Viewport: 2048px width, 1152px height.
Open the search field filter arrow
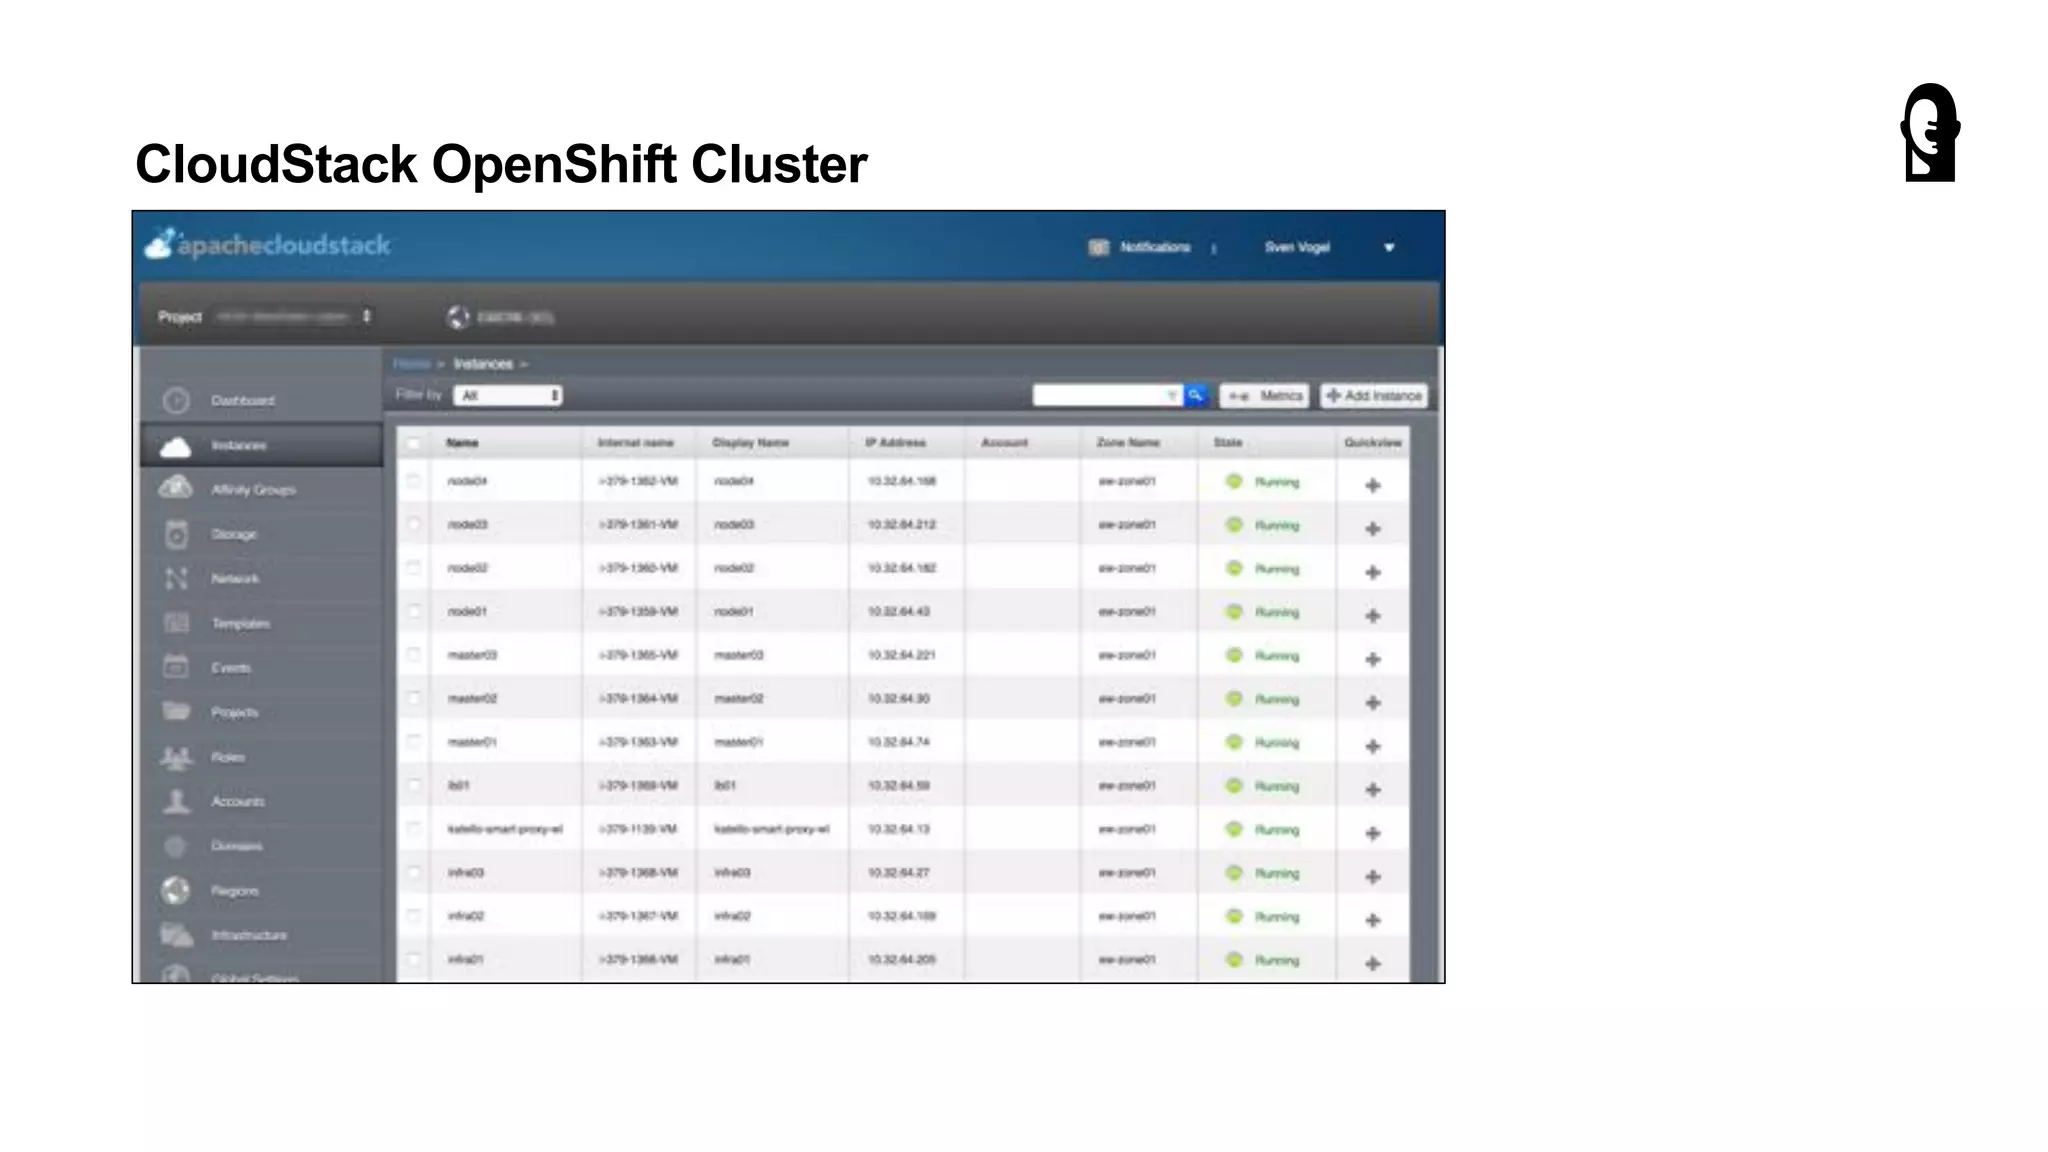tap(1172, 396)
